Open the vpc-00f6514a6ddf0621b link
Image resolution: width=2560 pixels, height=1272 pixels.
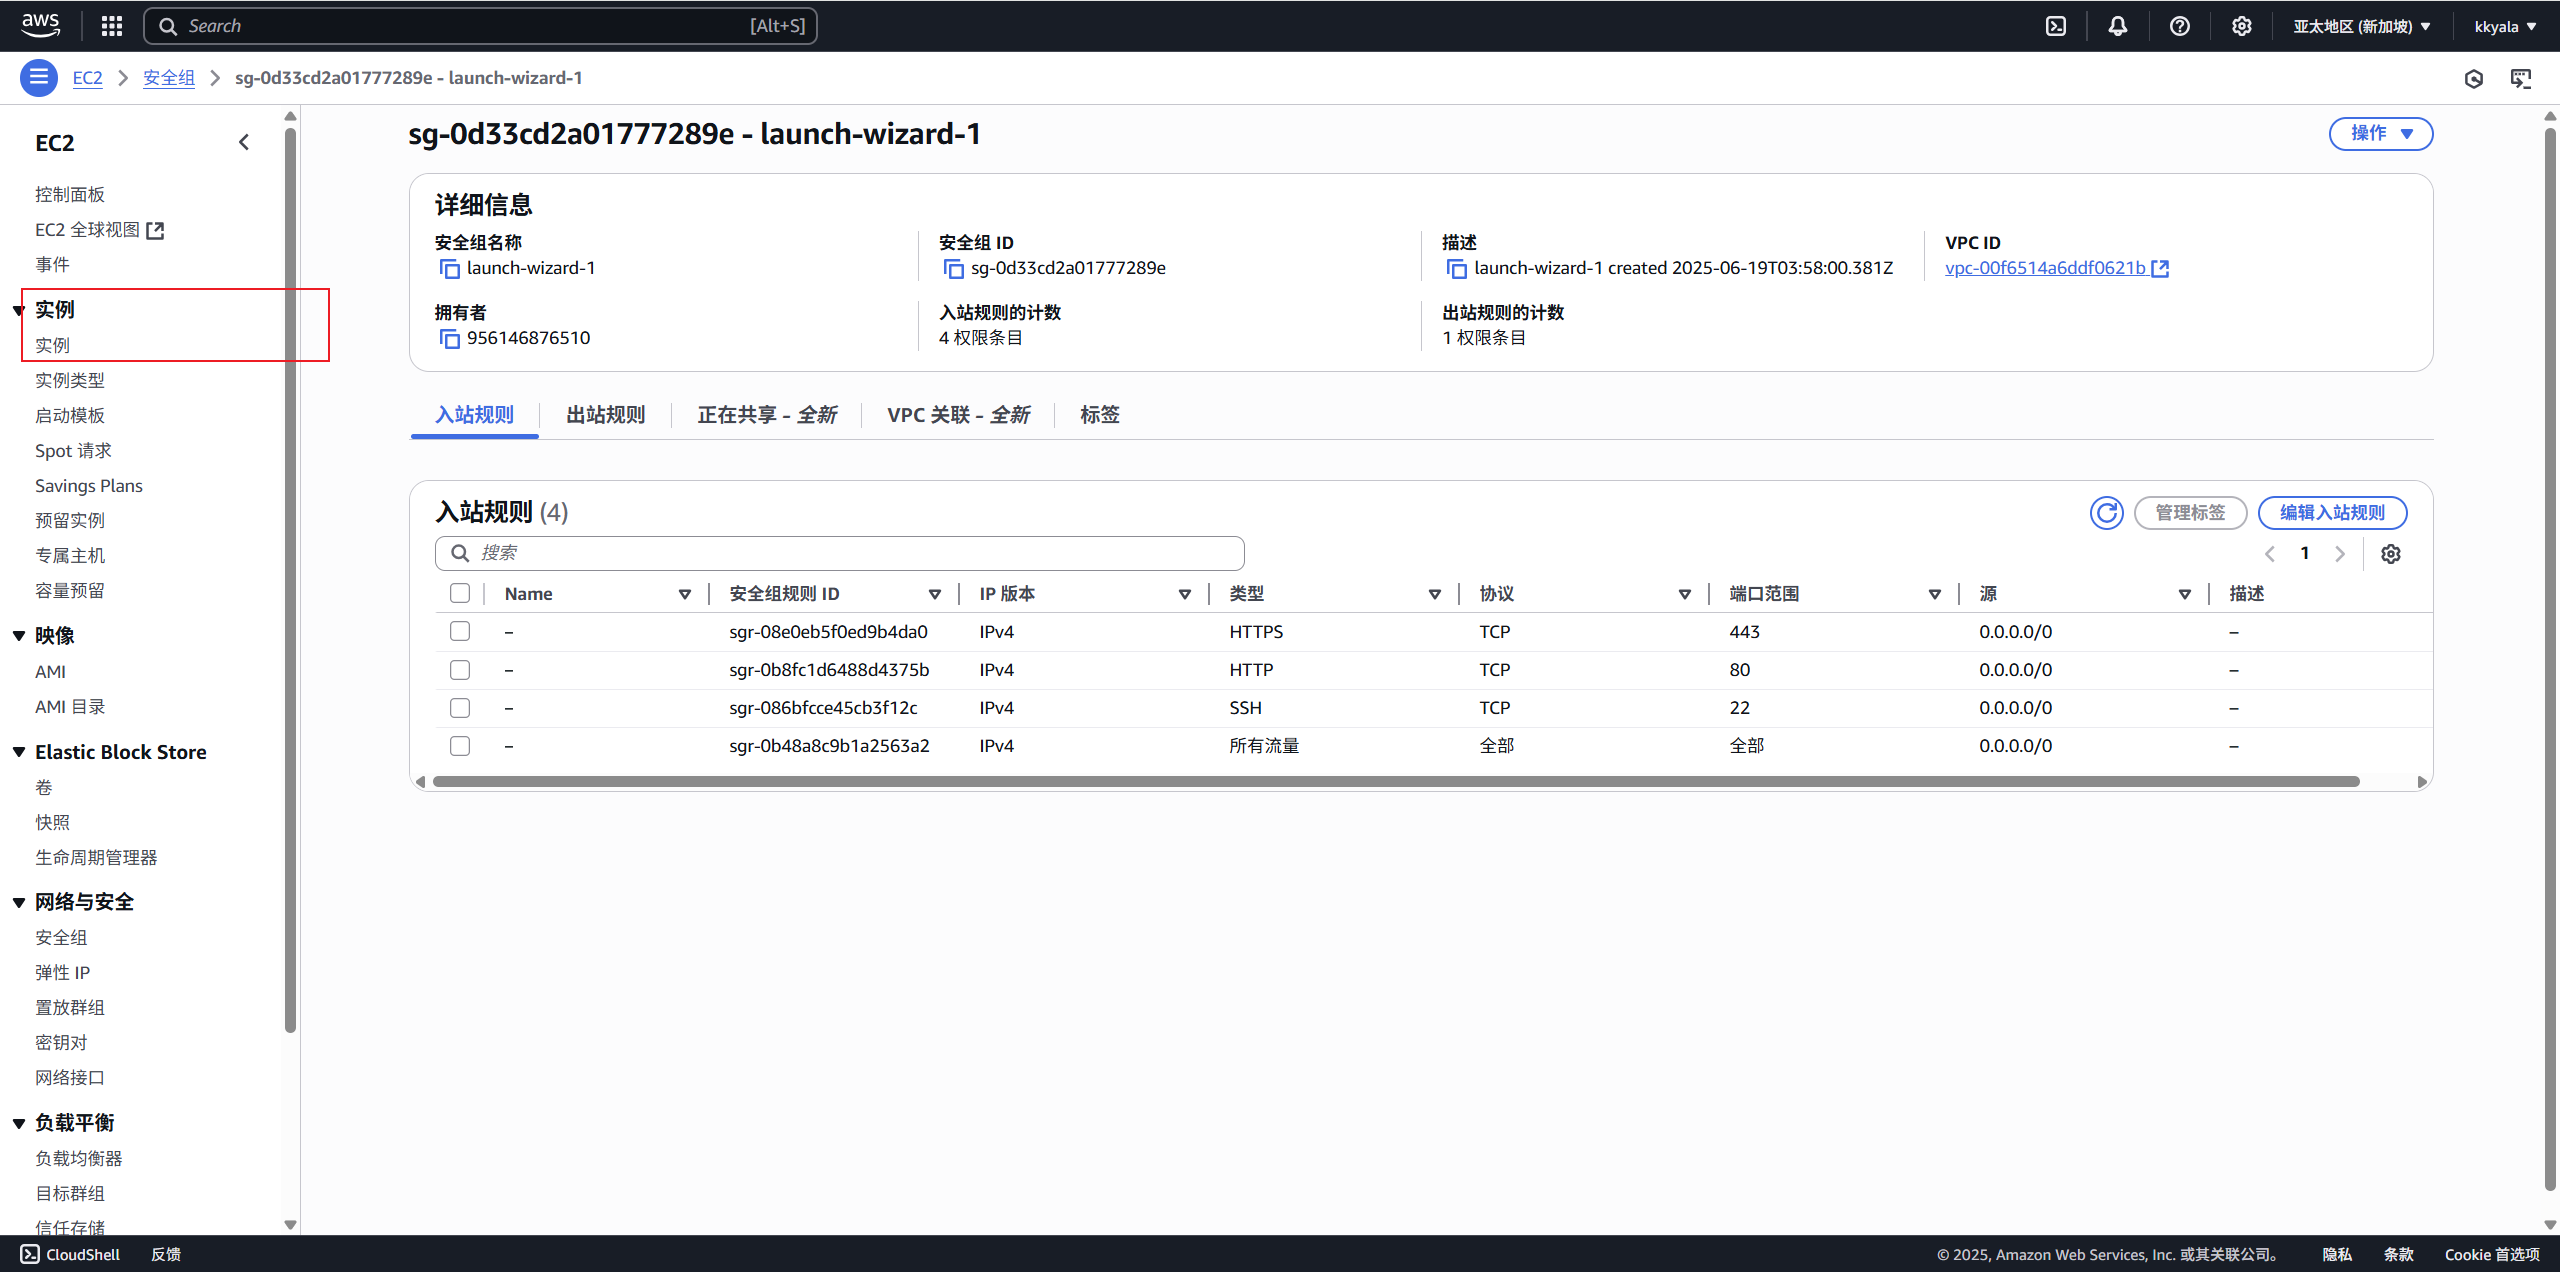(x=2045, y=268)
